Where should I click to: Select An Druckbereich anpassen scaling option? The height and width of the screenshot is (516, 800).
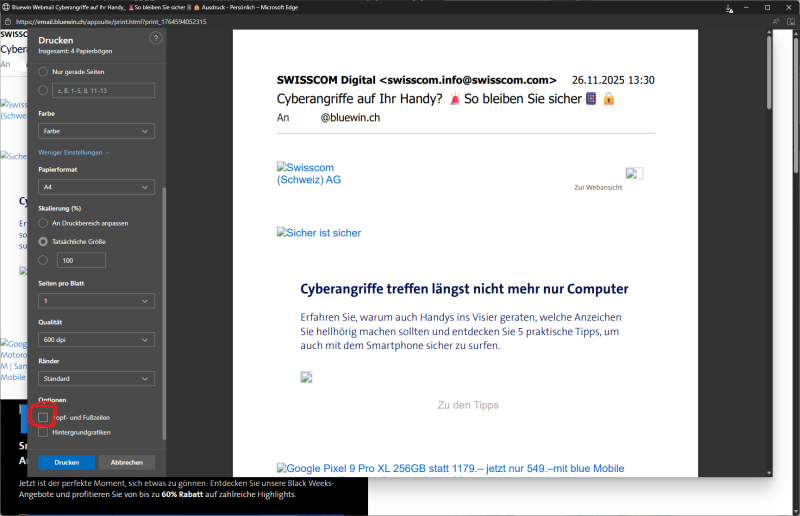(43, 222)
